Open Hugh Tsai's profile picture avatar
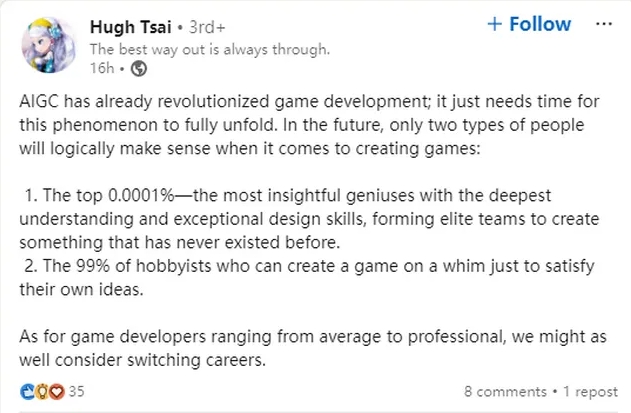The width and height of the screenshot is (631, 413). (x=49, y=45)
